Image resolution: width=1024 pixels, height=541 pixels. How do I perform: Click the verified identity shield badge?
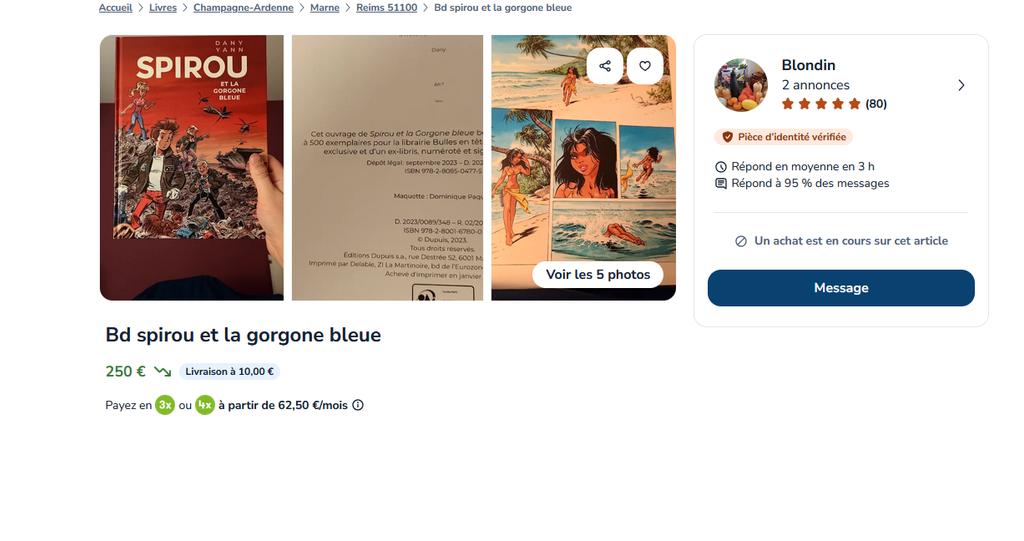click(783, 137)
